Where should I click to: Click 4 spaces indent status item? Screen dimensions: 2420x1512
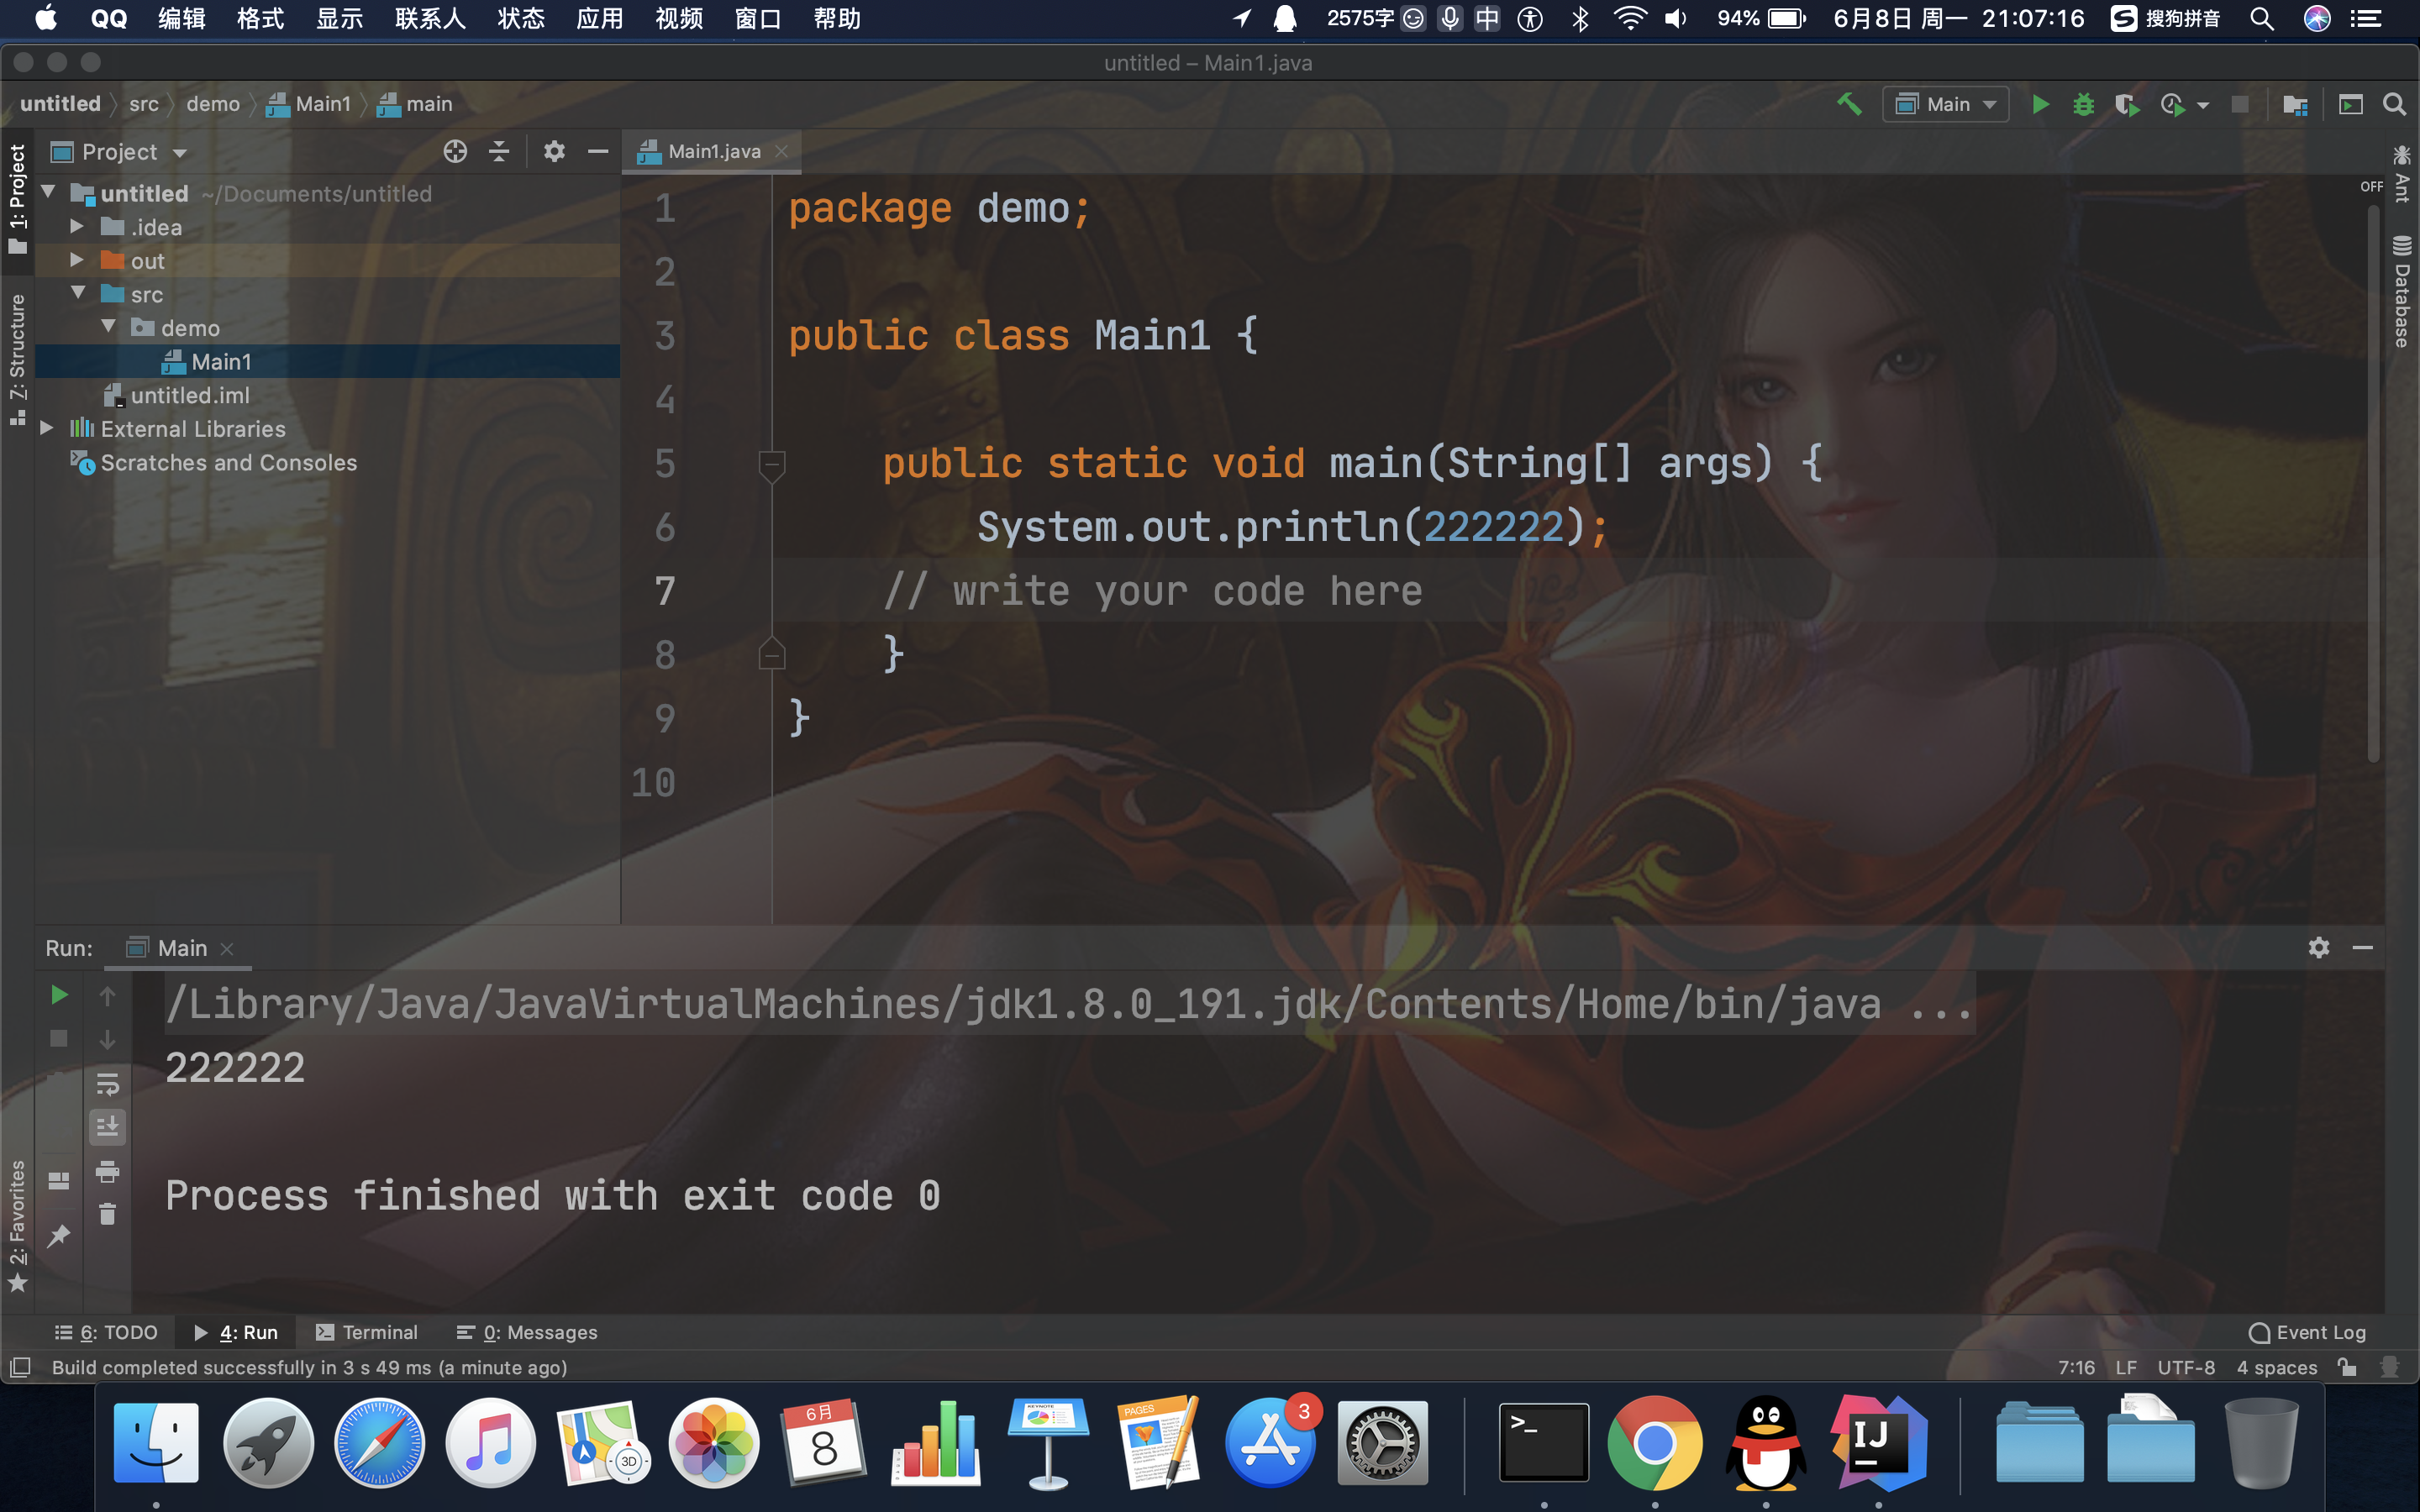point(2277,1367)
